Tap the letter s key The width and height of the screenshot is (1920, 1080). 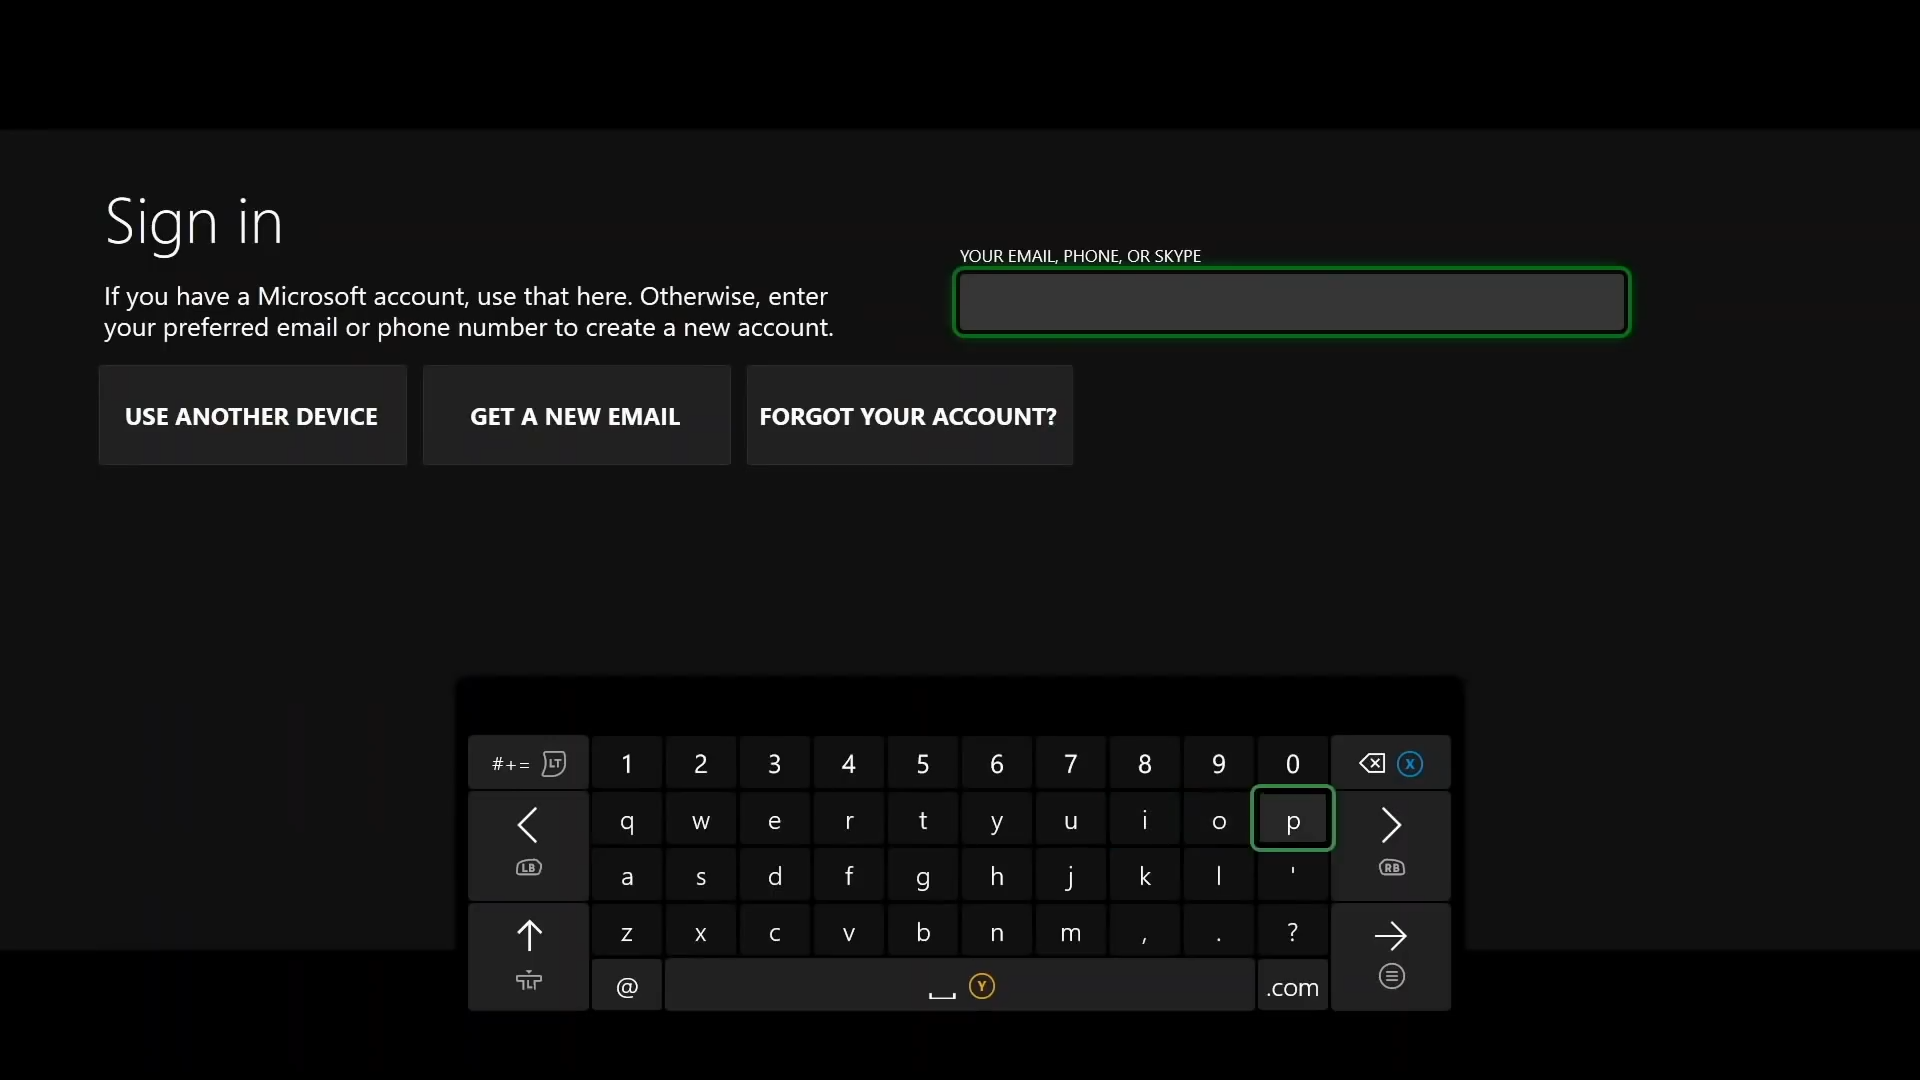(x=701, y=876)
